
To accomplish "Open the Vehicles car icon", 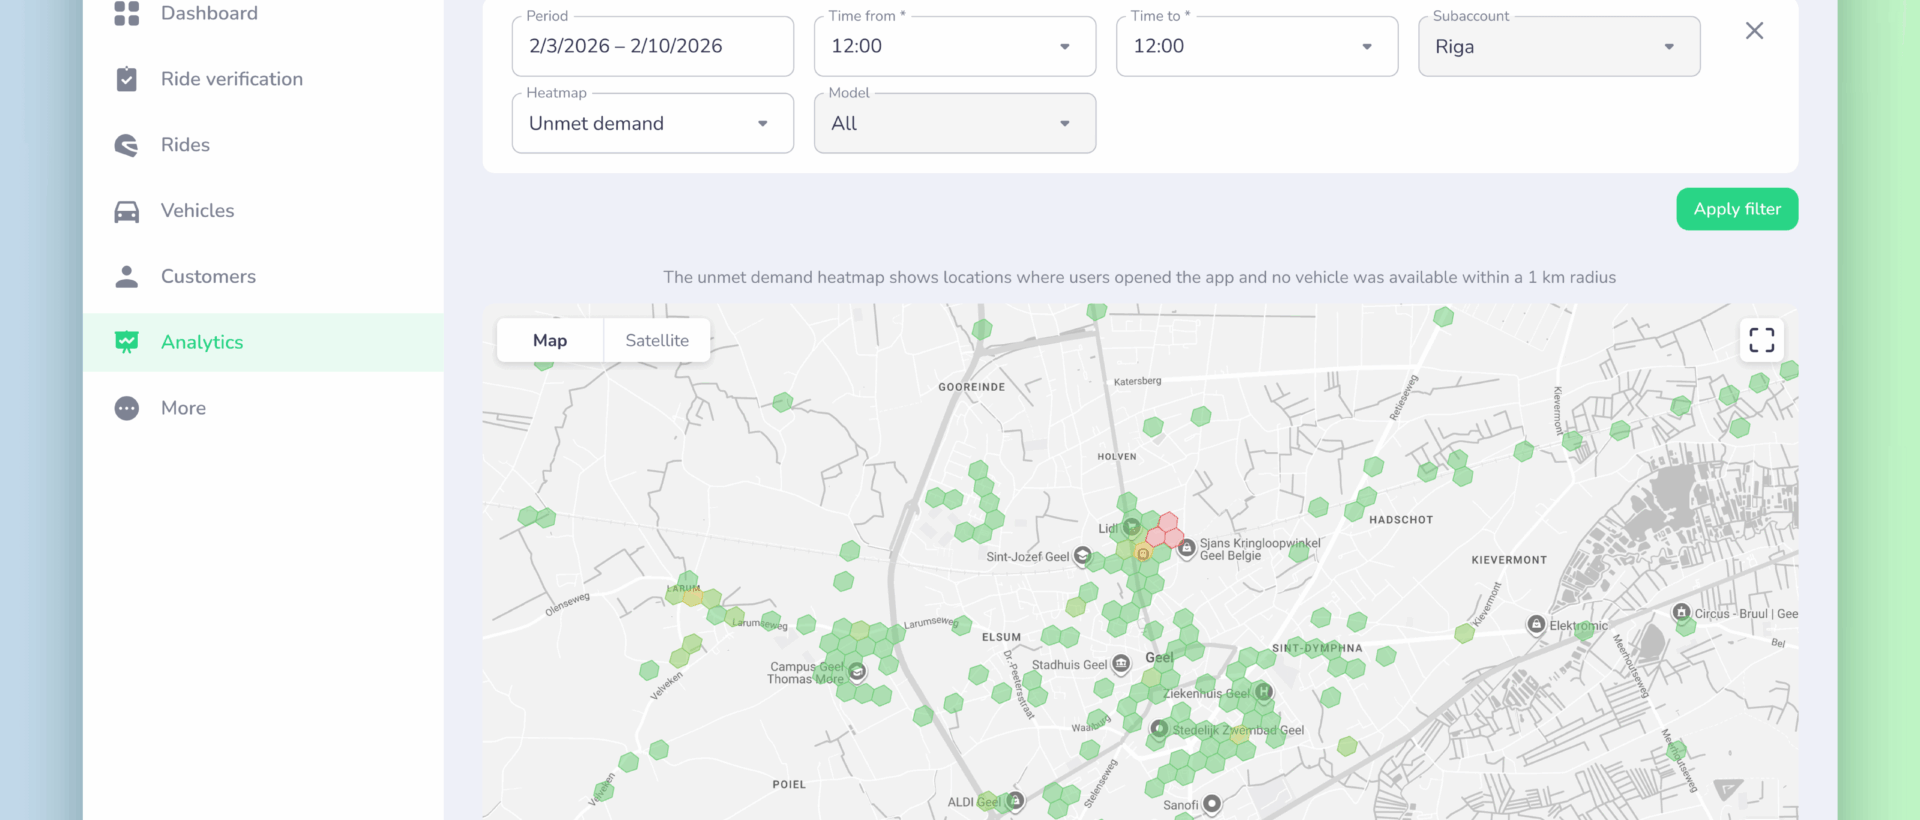I will coord(127,211).
